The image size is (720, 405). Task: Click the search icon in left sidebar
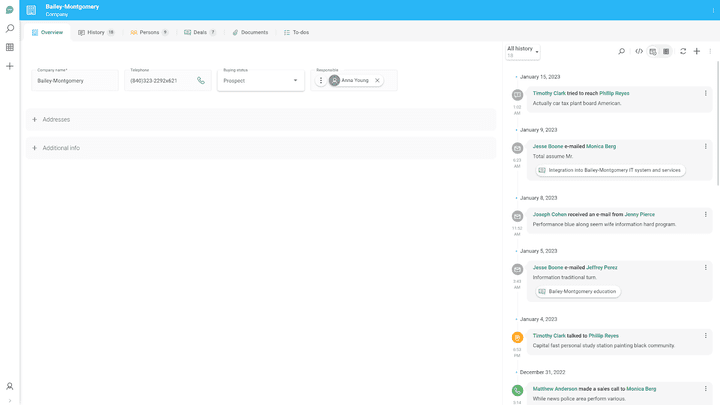click(10, 28)
